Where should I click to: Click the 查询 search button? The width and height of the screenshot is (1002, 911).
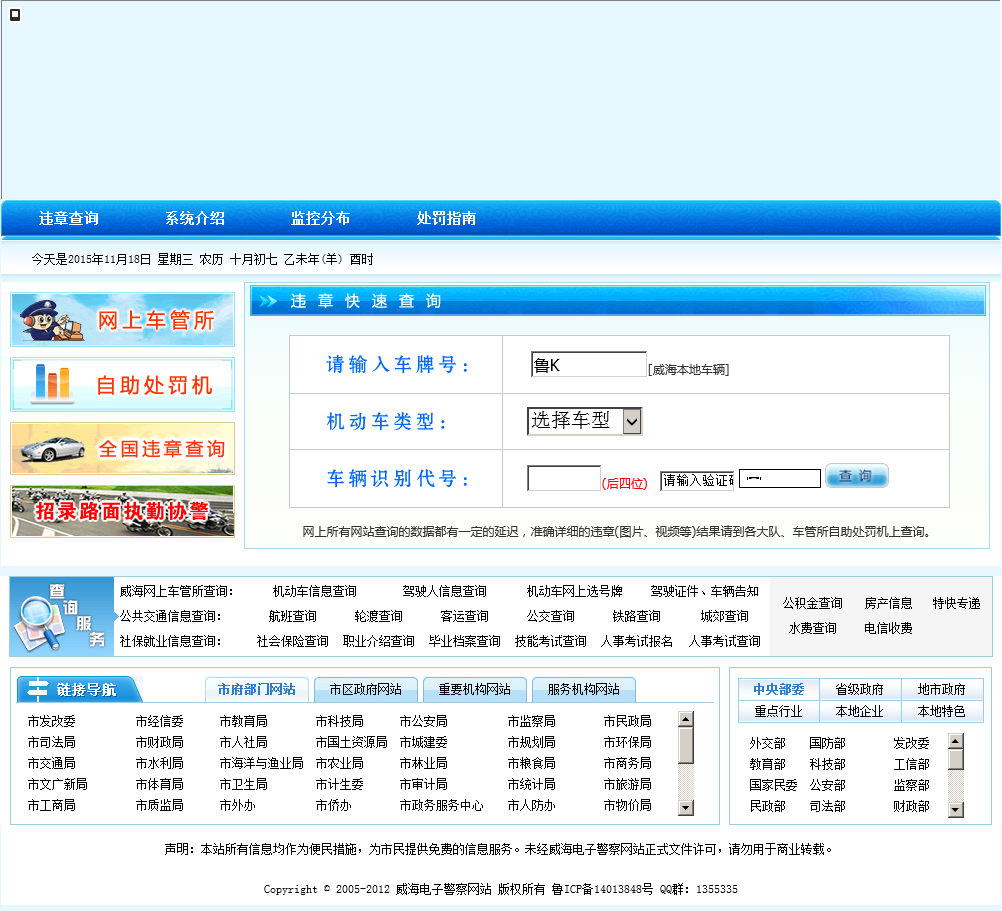click(856, 476)
